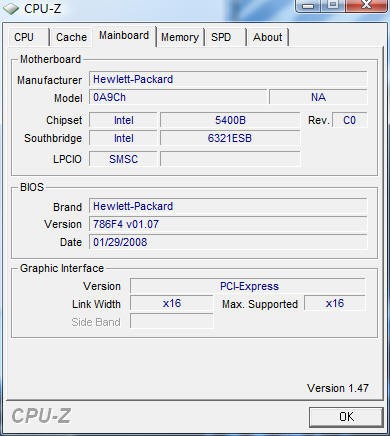The image size is (390, 436).
Task: Click the Link Width field x16
Action: [x=172, y=304]
